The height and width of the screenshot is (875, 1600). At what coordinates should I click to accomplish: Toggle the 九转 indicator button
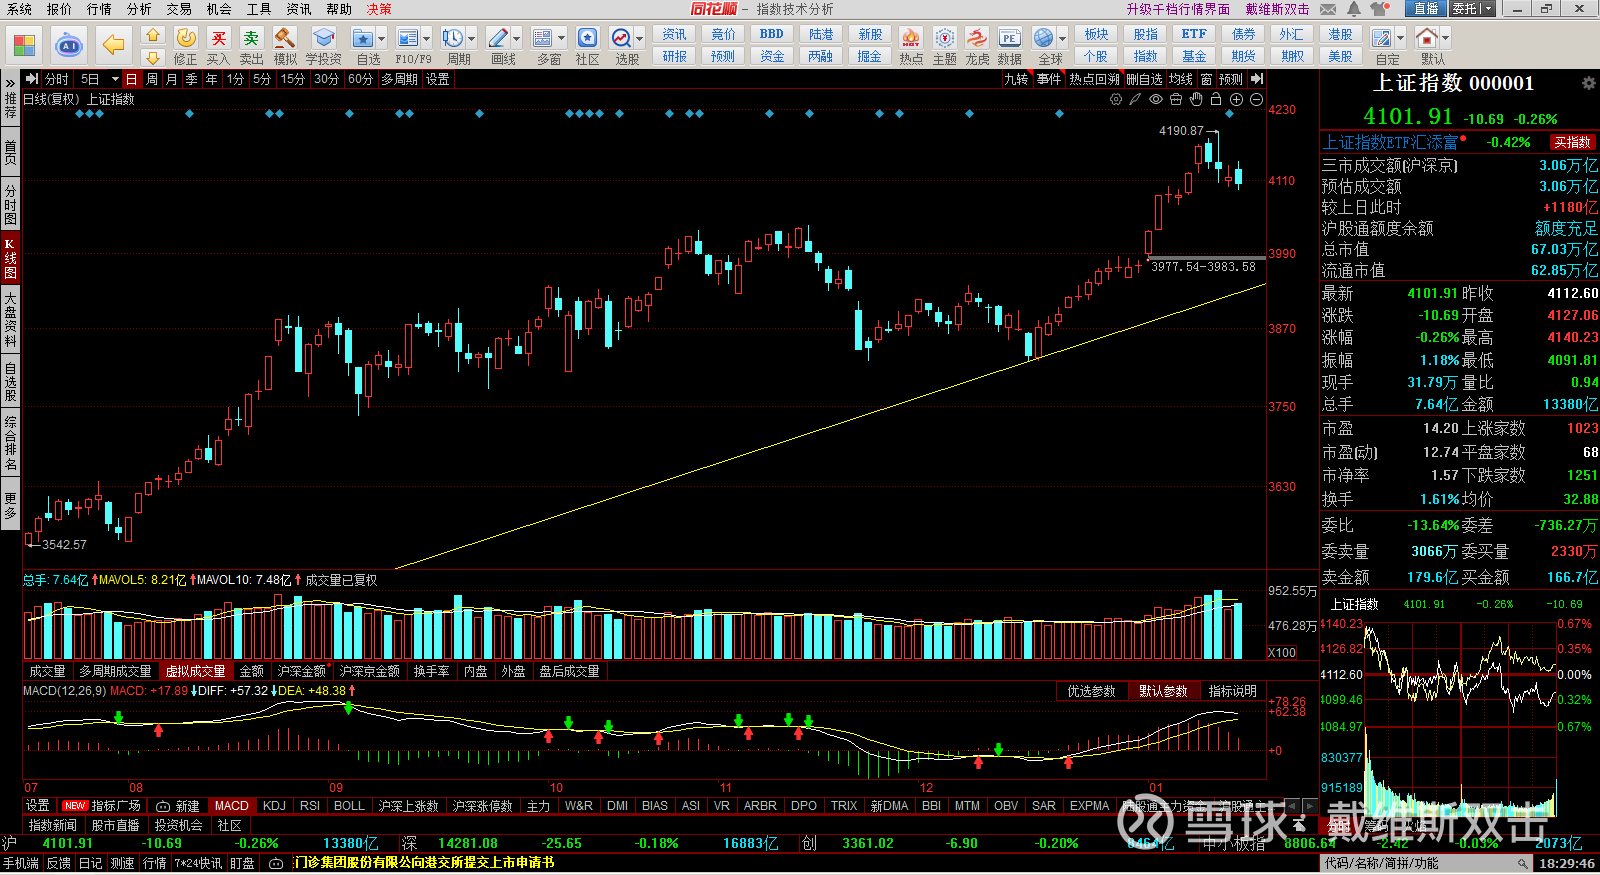click(1017, 79)
